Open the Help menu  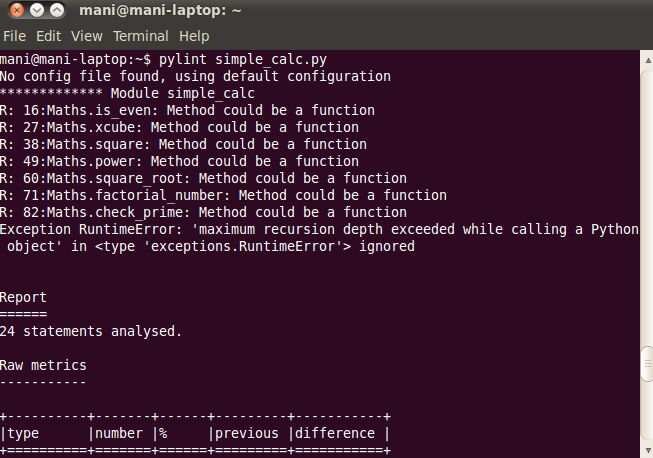(x=194, y=36)
